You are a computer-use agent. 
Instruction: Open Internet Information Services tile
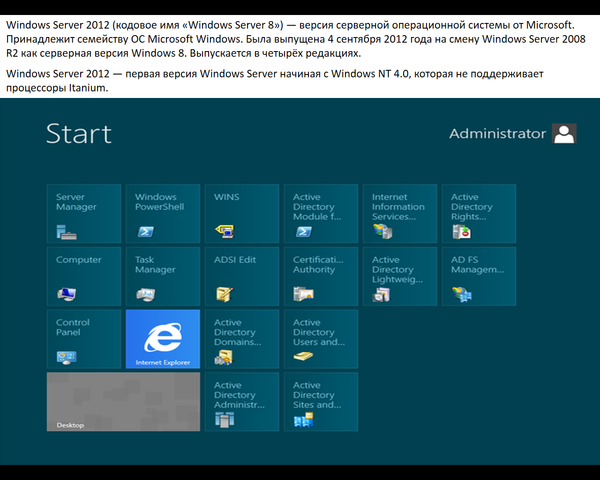[399, 214]
